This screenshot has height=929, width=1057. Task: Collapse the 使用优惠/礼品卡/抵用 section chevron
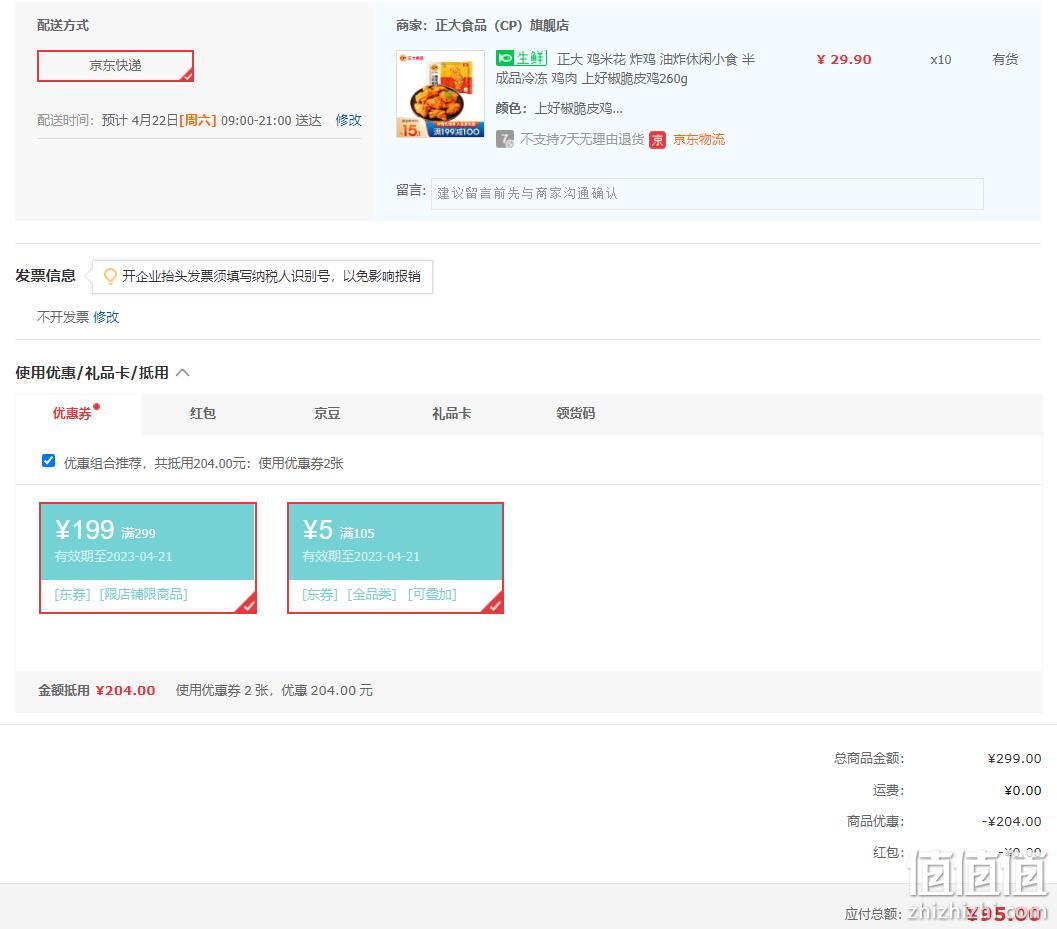183,372
